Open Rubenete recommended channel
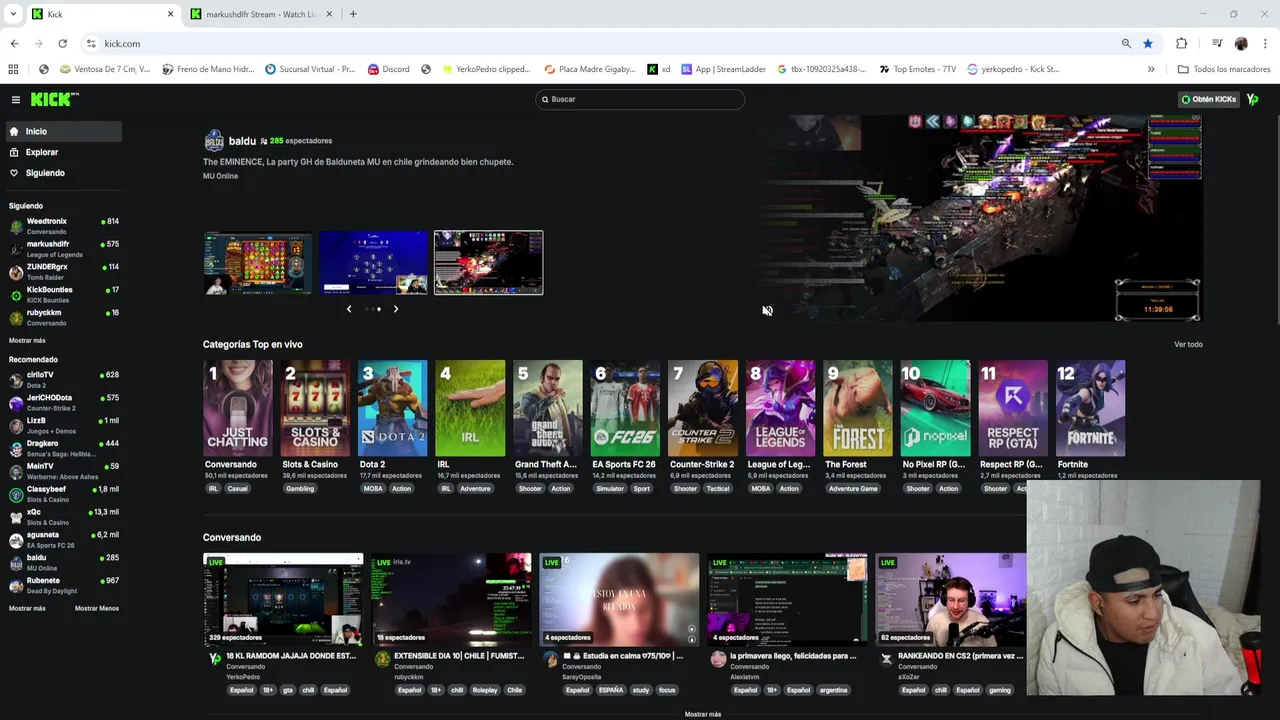1280x720 pixels. 63,585
